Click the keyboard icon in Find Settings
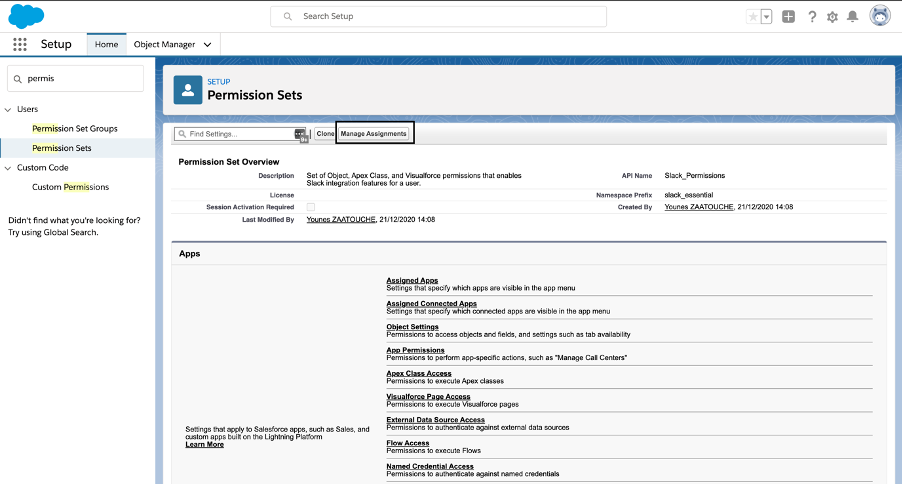Screen dimensions: 902x484 coord(300,134)
